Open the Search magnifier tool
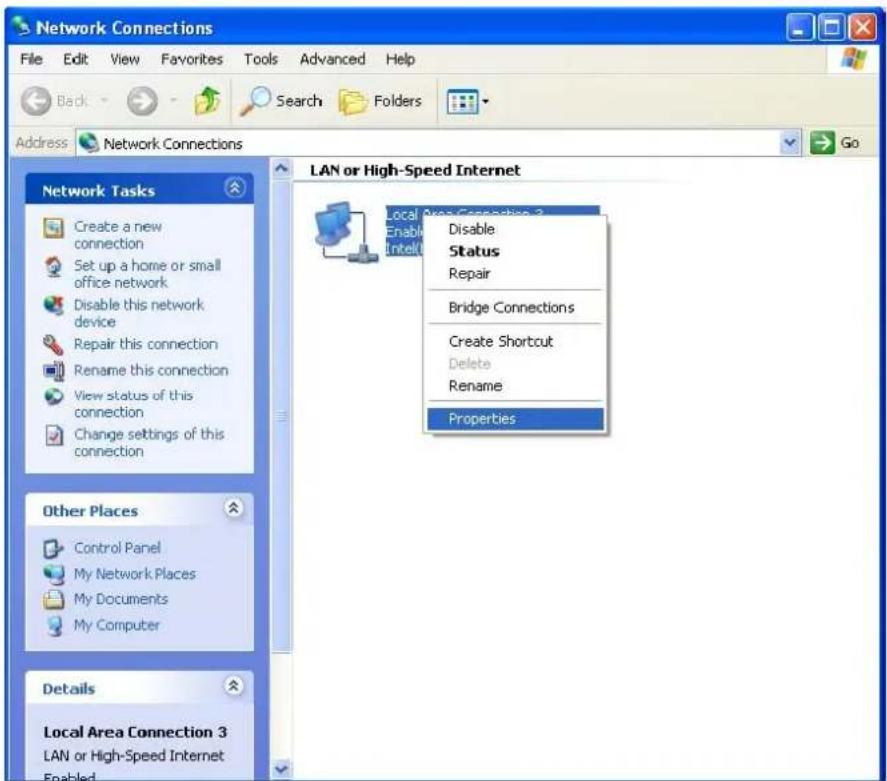The width and height of the screenshot is (887, 781). pyautogui.click(x=281, y=101)
